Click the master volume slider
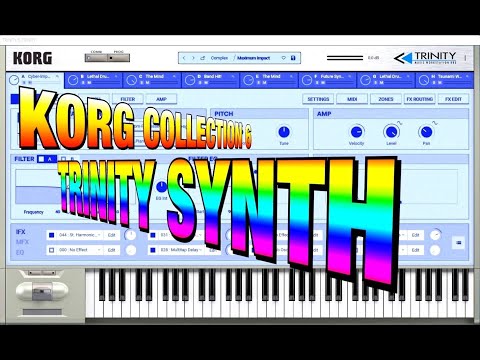480x360 pixels. coord(345,58)
